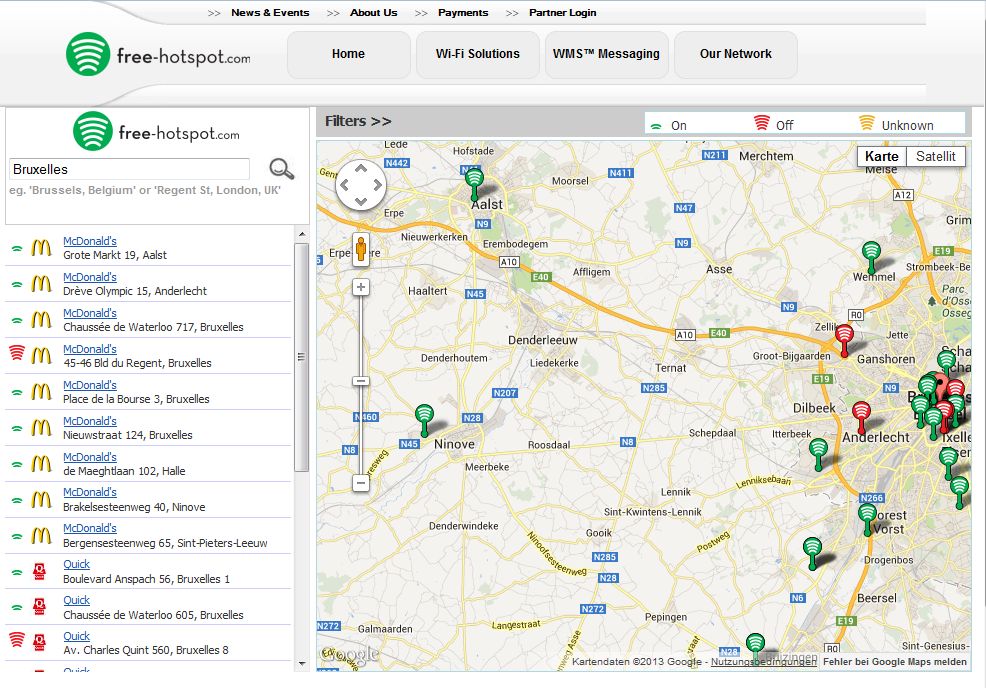986x688 pixels.
Task: Select the green hotspot marker below Itterbeek
Action: click(x=818, y=454)
